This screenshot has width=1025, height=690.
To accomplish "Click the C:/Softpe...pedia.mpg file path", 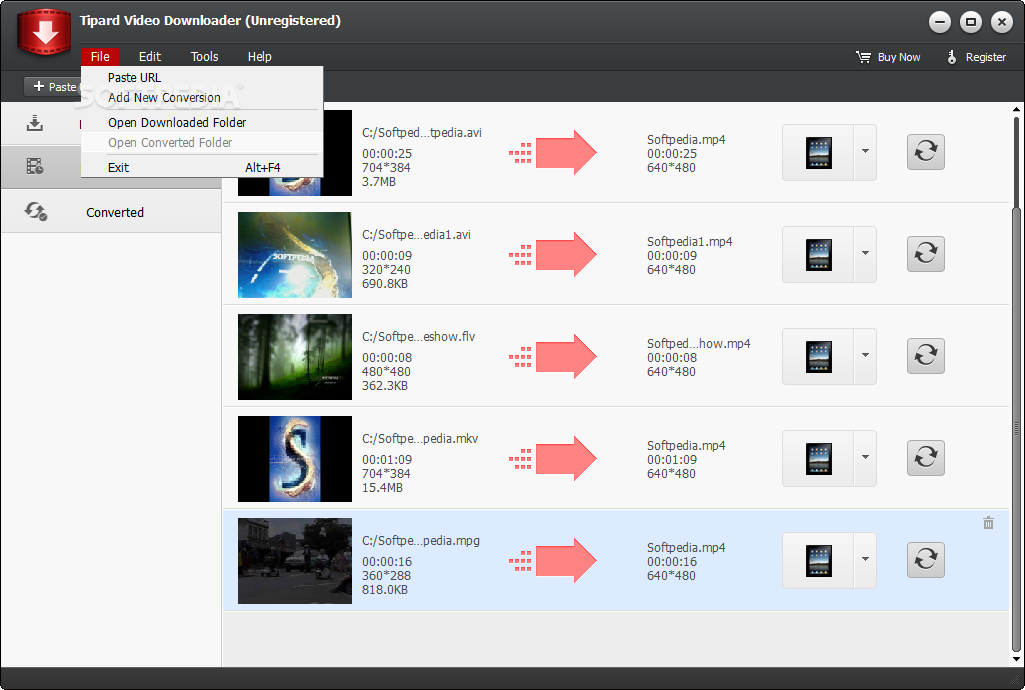I will pyautogui.click(x=421, y=540).
